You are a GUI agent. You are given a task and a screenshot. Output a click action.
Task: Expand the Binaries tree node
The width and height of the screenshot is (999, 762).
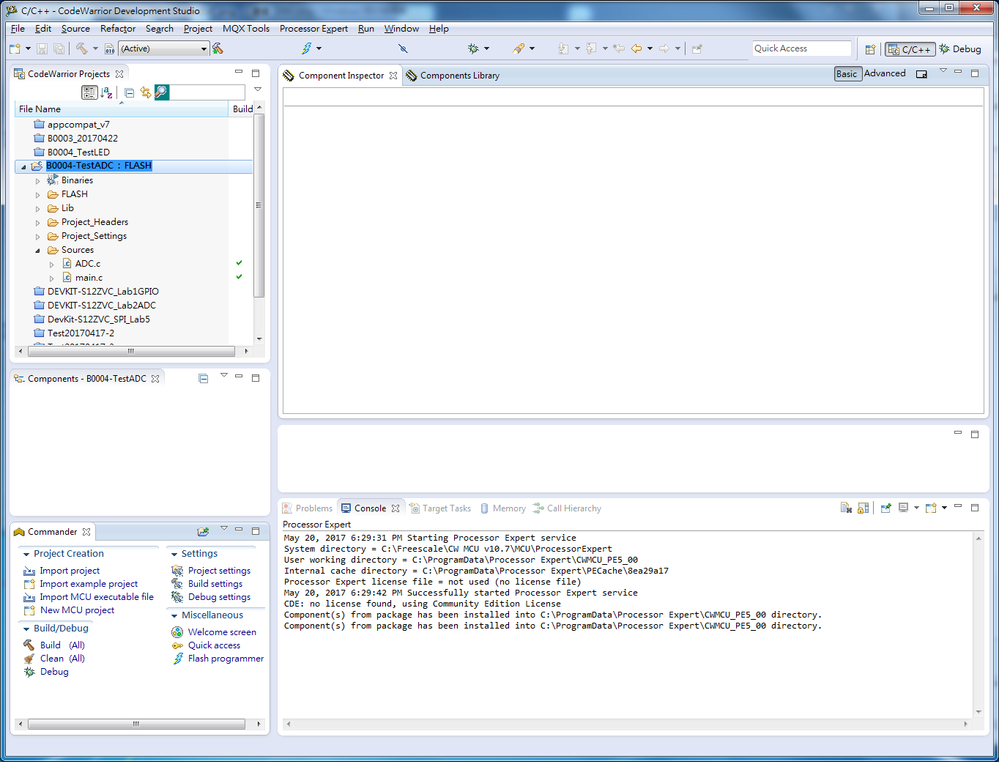point(38,181)
